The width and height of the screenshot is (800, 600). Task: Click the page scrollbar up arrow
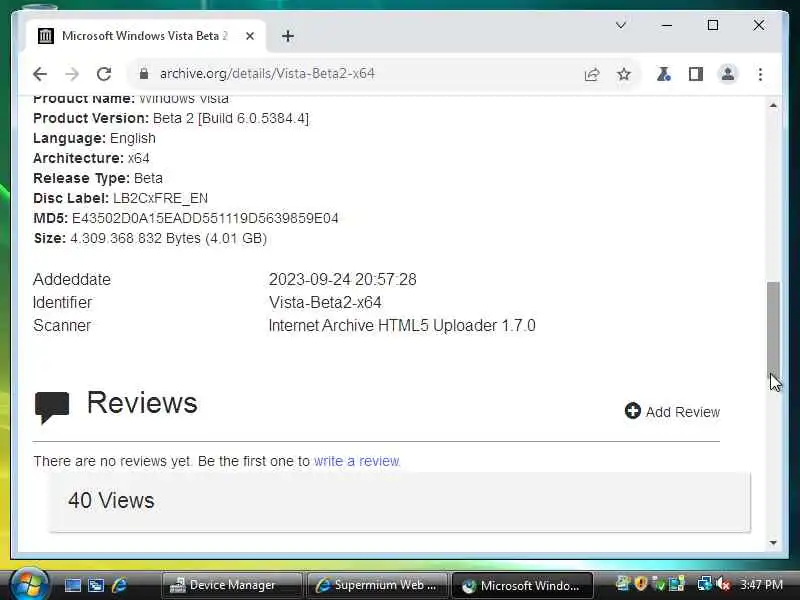click(773, 106)
